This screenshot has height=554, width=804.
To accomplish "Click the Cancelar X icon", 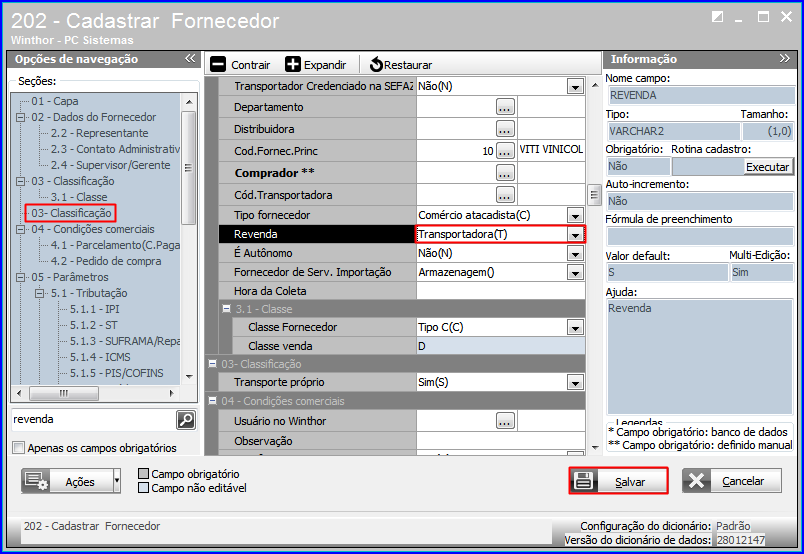I will [x=696, y=481].
